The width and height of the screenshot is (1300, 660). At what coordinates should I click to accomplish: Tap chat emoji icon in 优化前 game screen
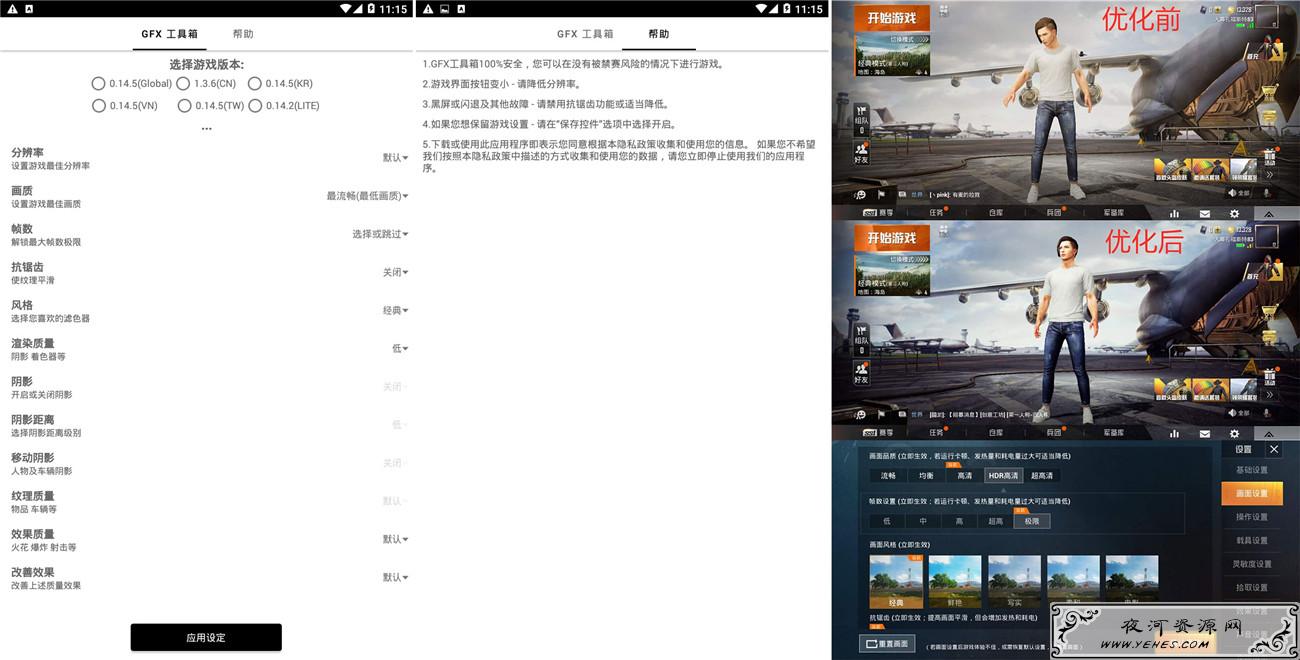point(860,194)
